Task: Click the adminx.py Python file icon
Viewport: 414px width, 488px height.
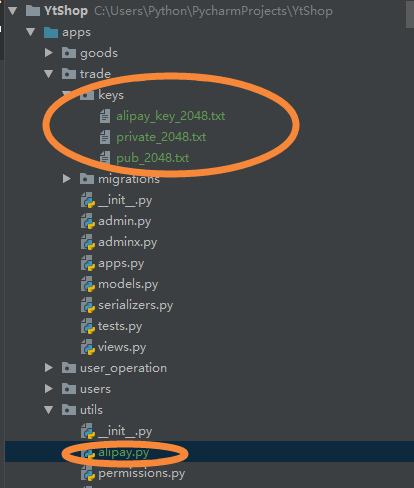Action: pyautogui.click(x=88, y=242)
